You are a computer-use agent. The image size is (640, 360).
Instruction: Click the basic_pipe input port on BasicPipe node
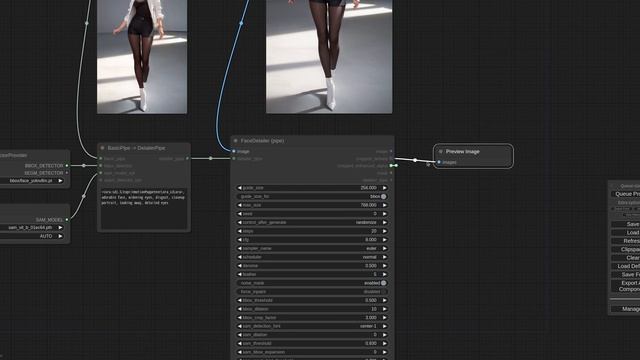pos(101,158)
